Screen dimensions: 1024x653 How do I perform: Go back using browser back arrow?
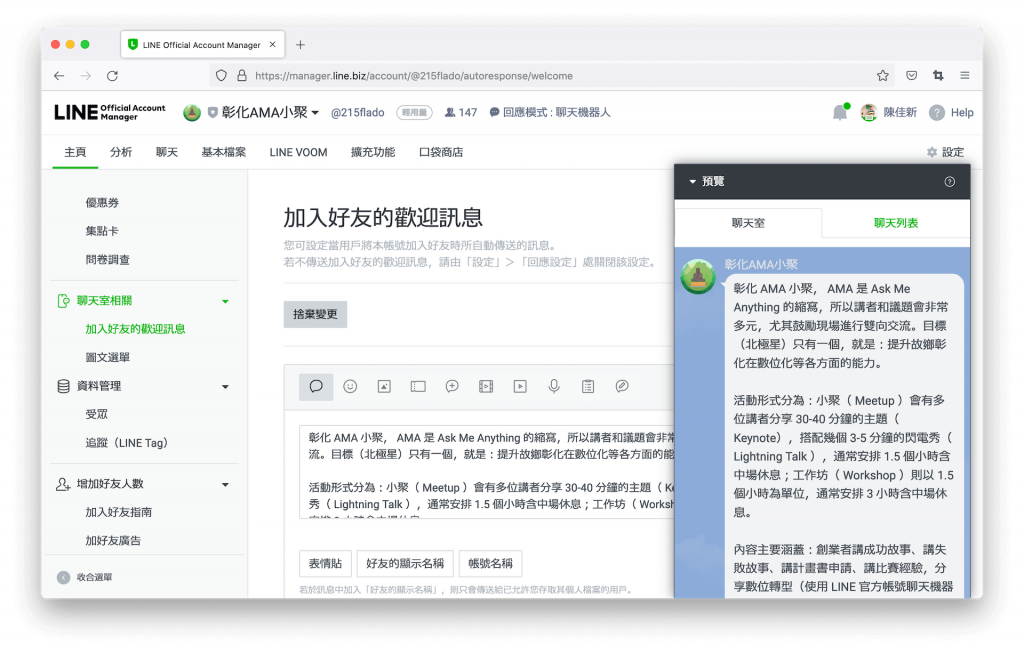tap(59, 76)
